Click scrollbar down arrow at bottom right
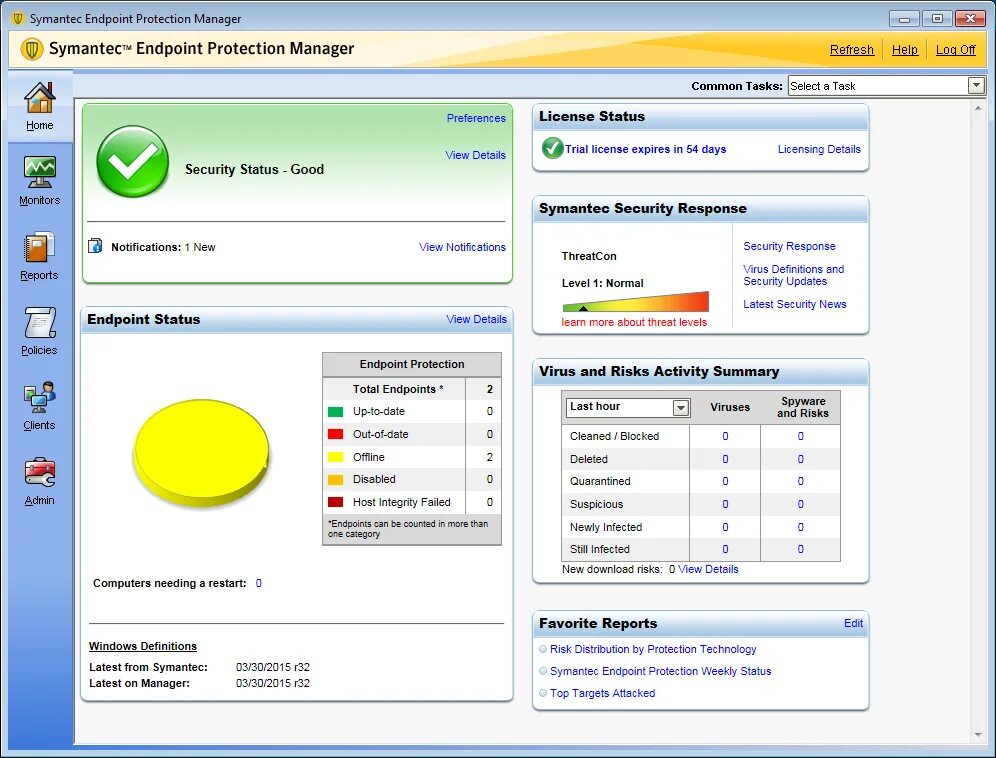This screenshot has height=758, width=996. (x=978, y=735)
